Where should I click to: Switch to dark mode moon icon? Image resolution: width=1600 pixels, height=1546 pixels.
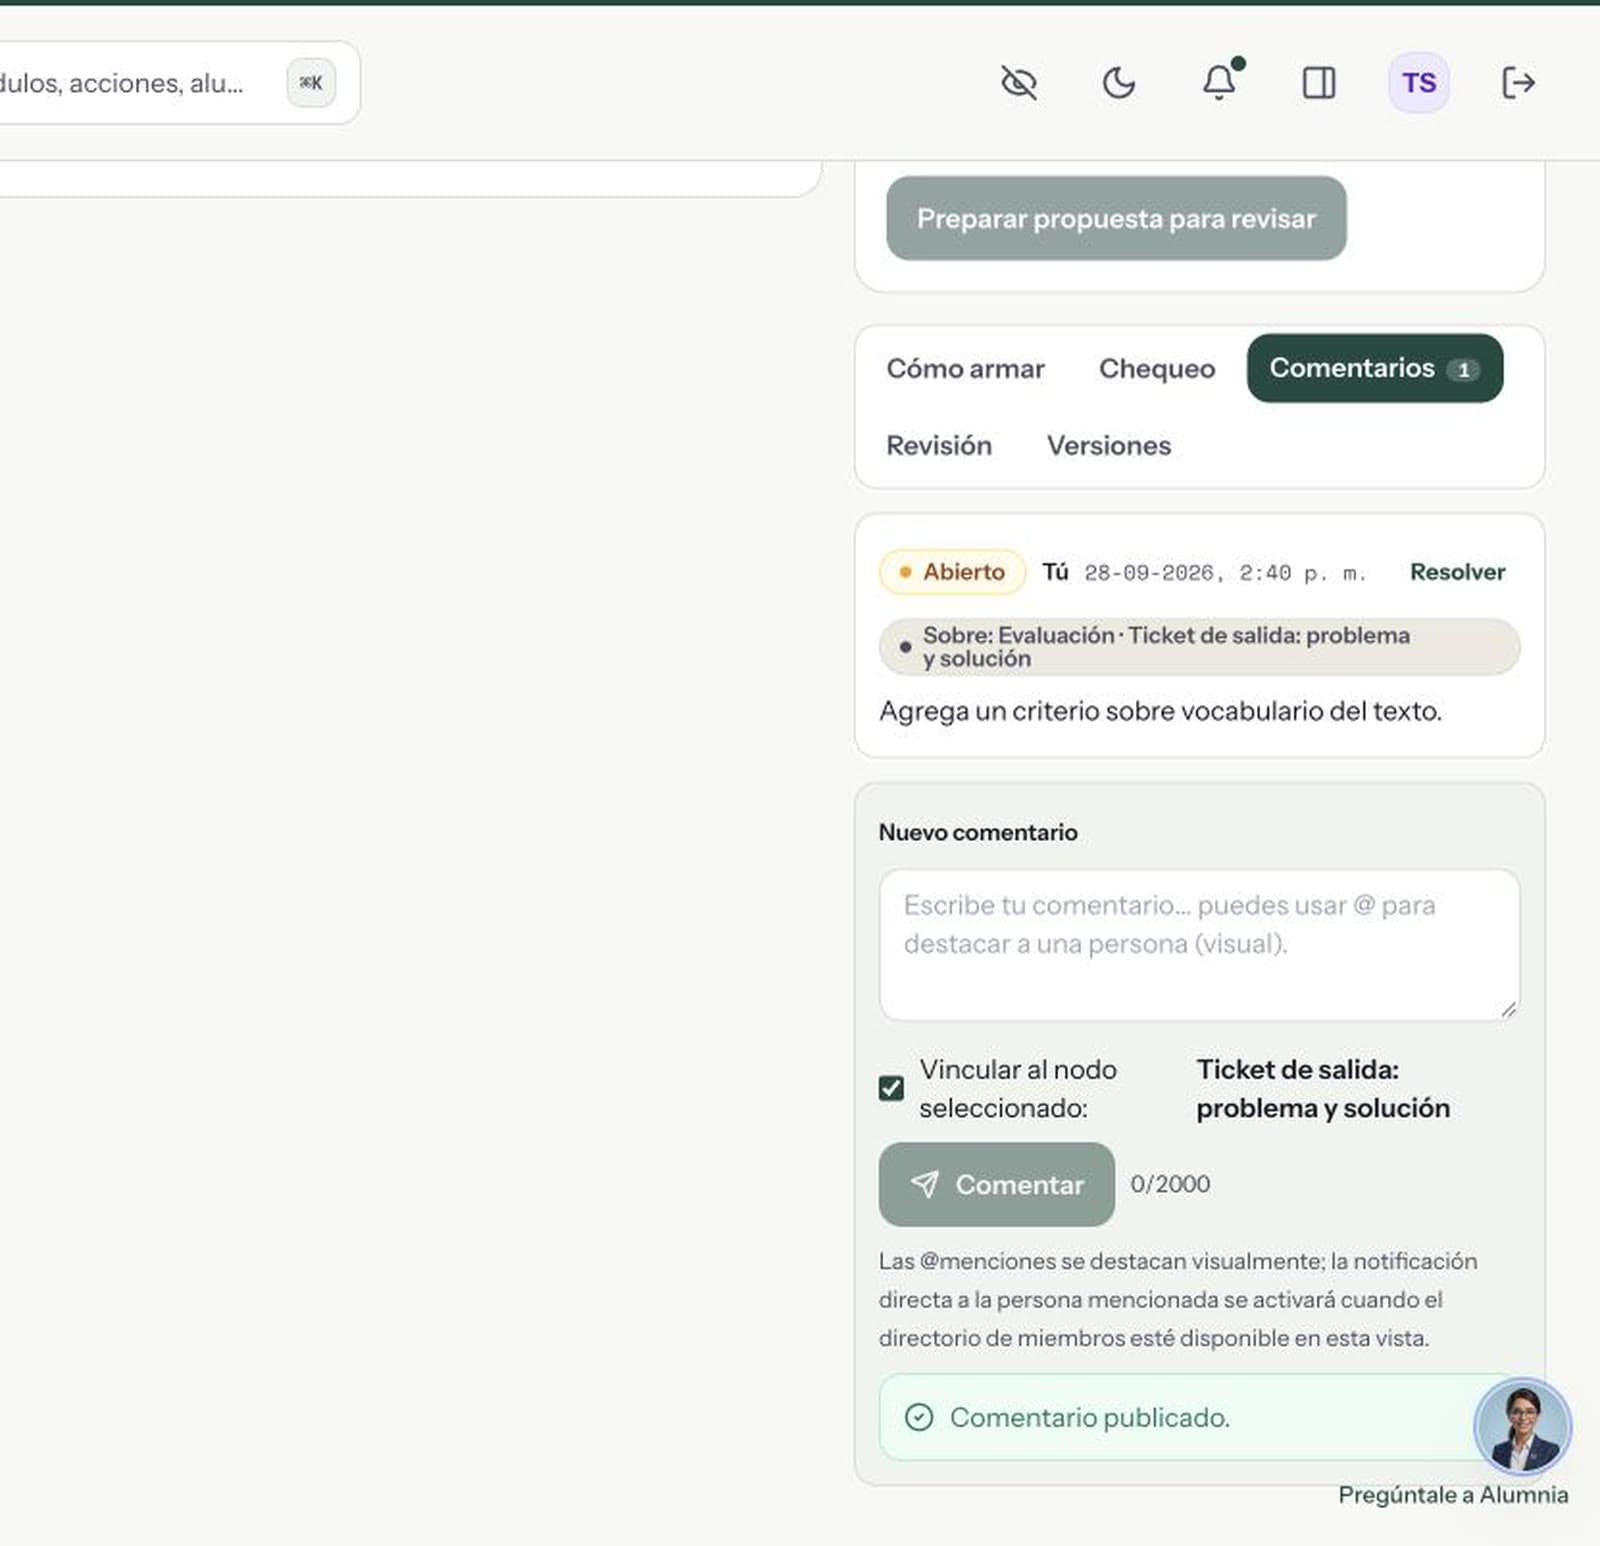point(1119,83)
